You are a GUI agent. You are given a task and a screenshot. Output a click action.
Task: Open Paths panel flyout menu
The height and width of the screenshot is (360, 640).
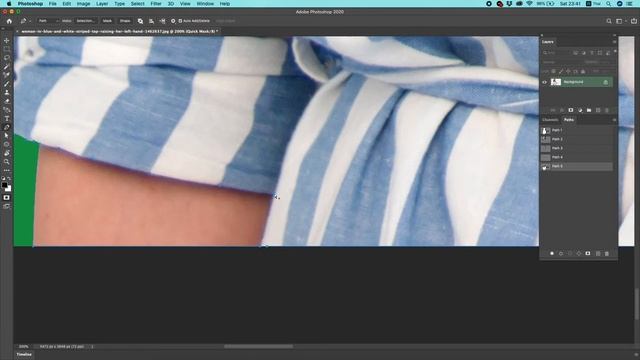[614, 120]
